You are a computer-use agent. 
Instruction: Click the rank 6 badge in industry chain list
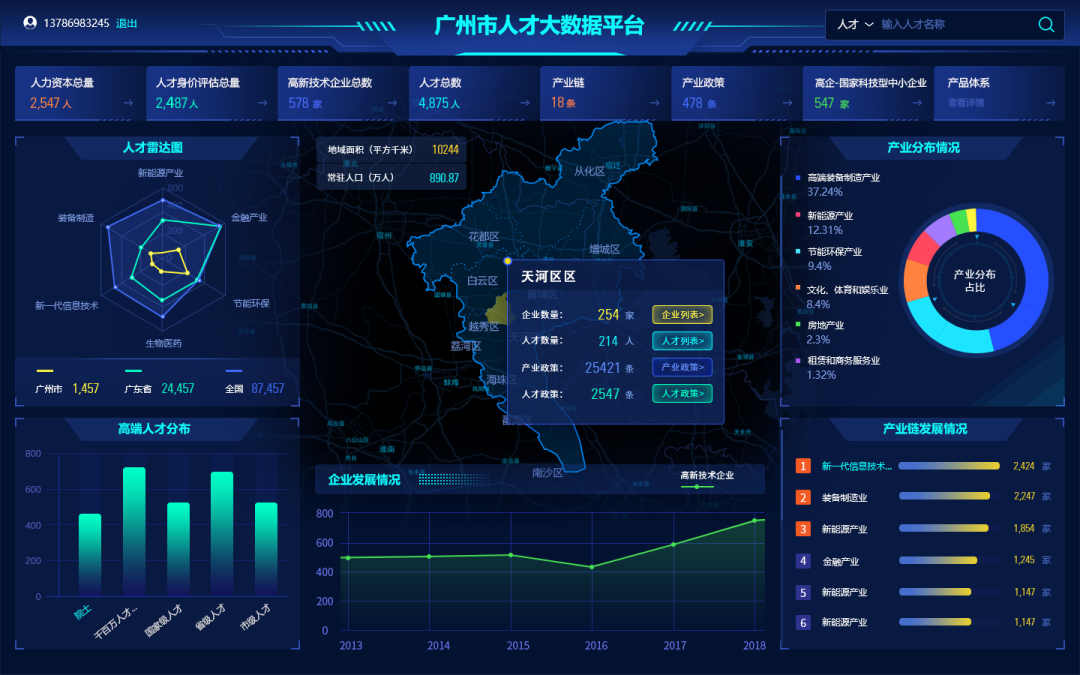click(802, 623)
